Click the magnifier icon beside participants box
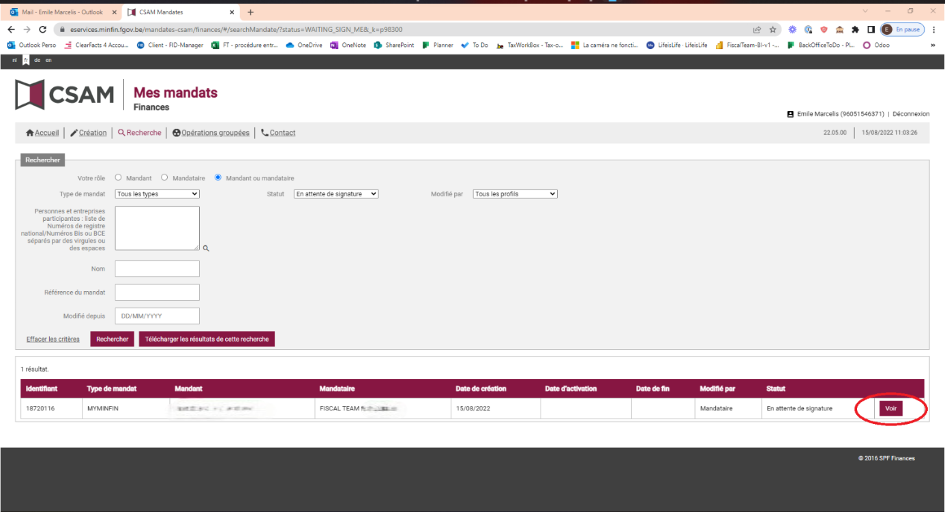This screenshot has height=512, width=945. pos(206,247)
